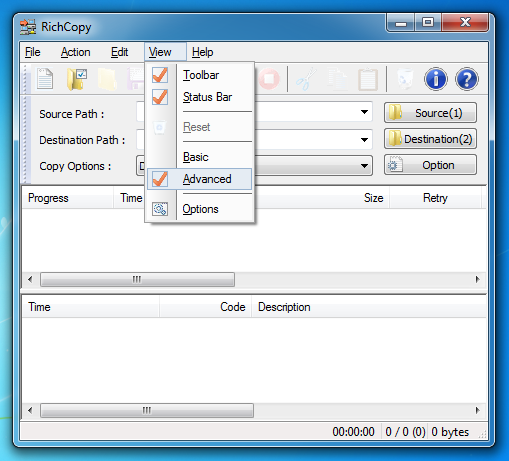Image resolution: width=509 pixels, height=461 pixels.
Task: Open the File menu
Action: pos(33,52)
